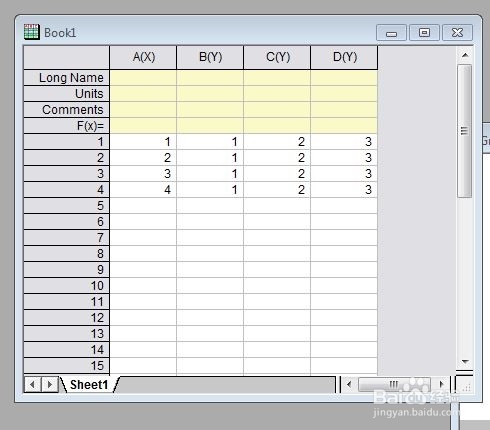Select column A(X) header

coord(143,57)
